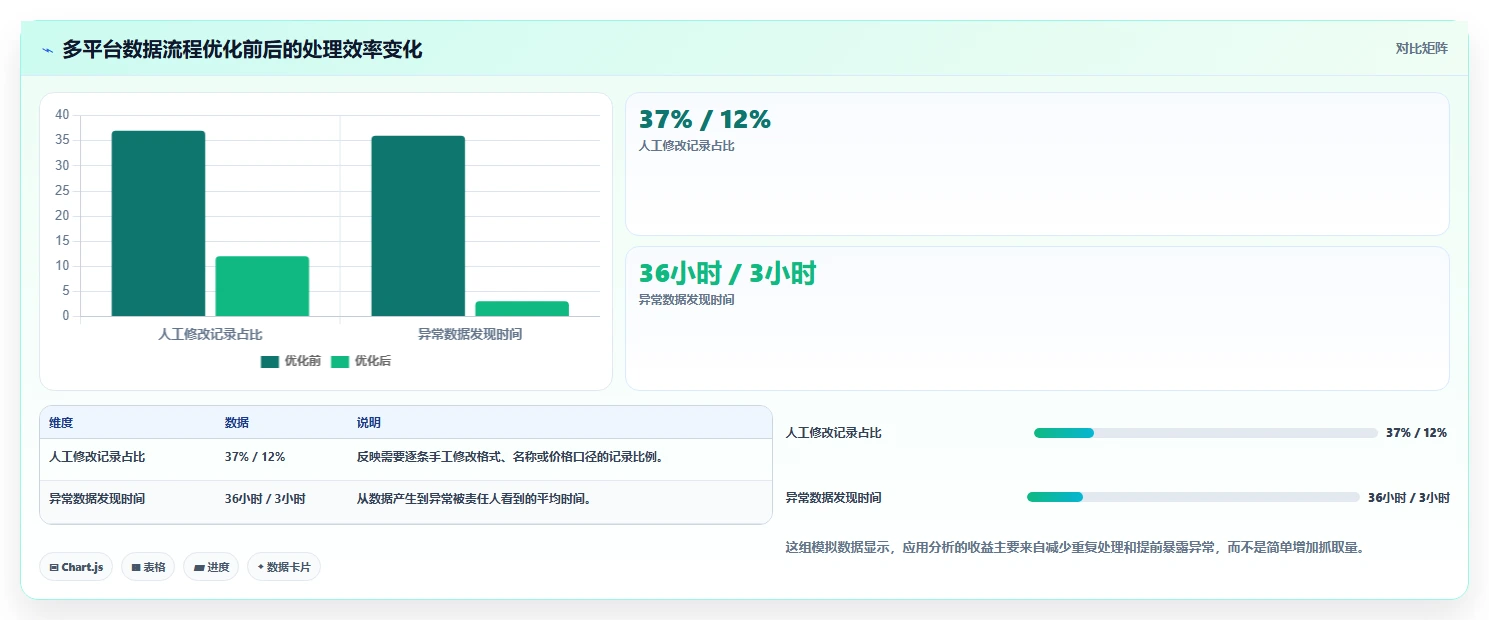The width and height of the screenshot is (1489, 620).
Task: Click 人工修改记录占比 caption in first data card
Action: (687, 146)
